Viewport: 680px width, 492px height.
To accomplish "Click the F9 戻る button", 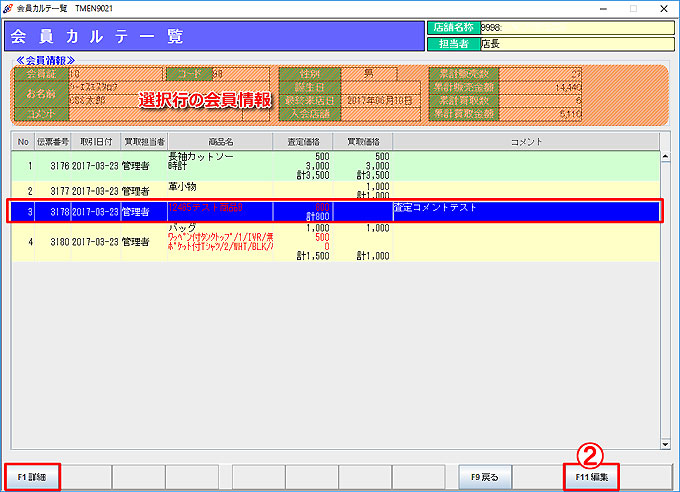I will pyautogui.click(x=484, y=477).
